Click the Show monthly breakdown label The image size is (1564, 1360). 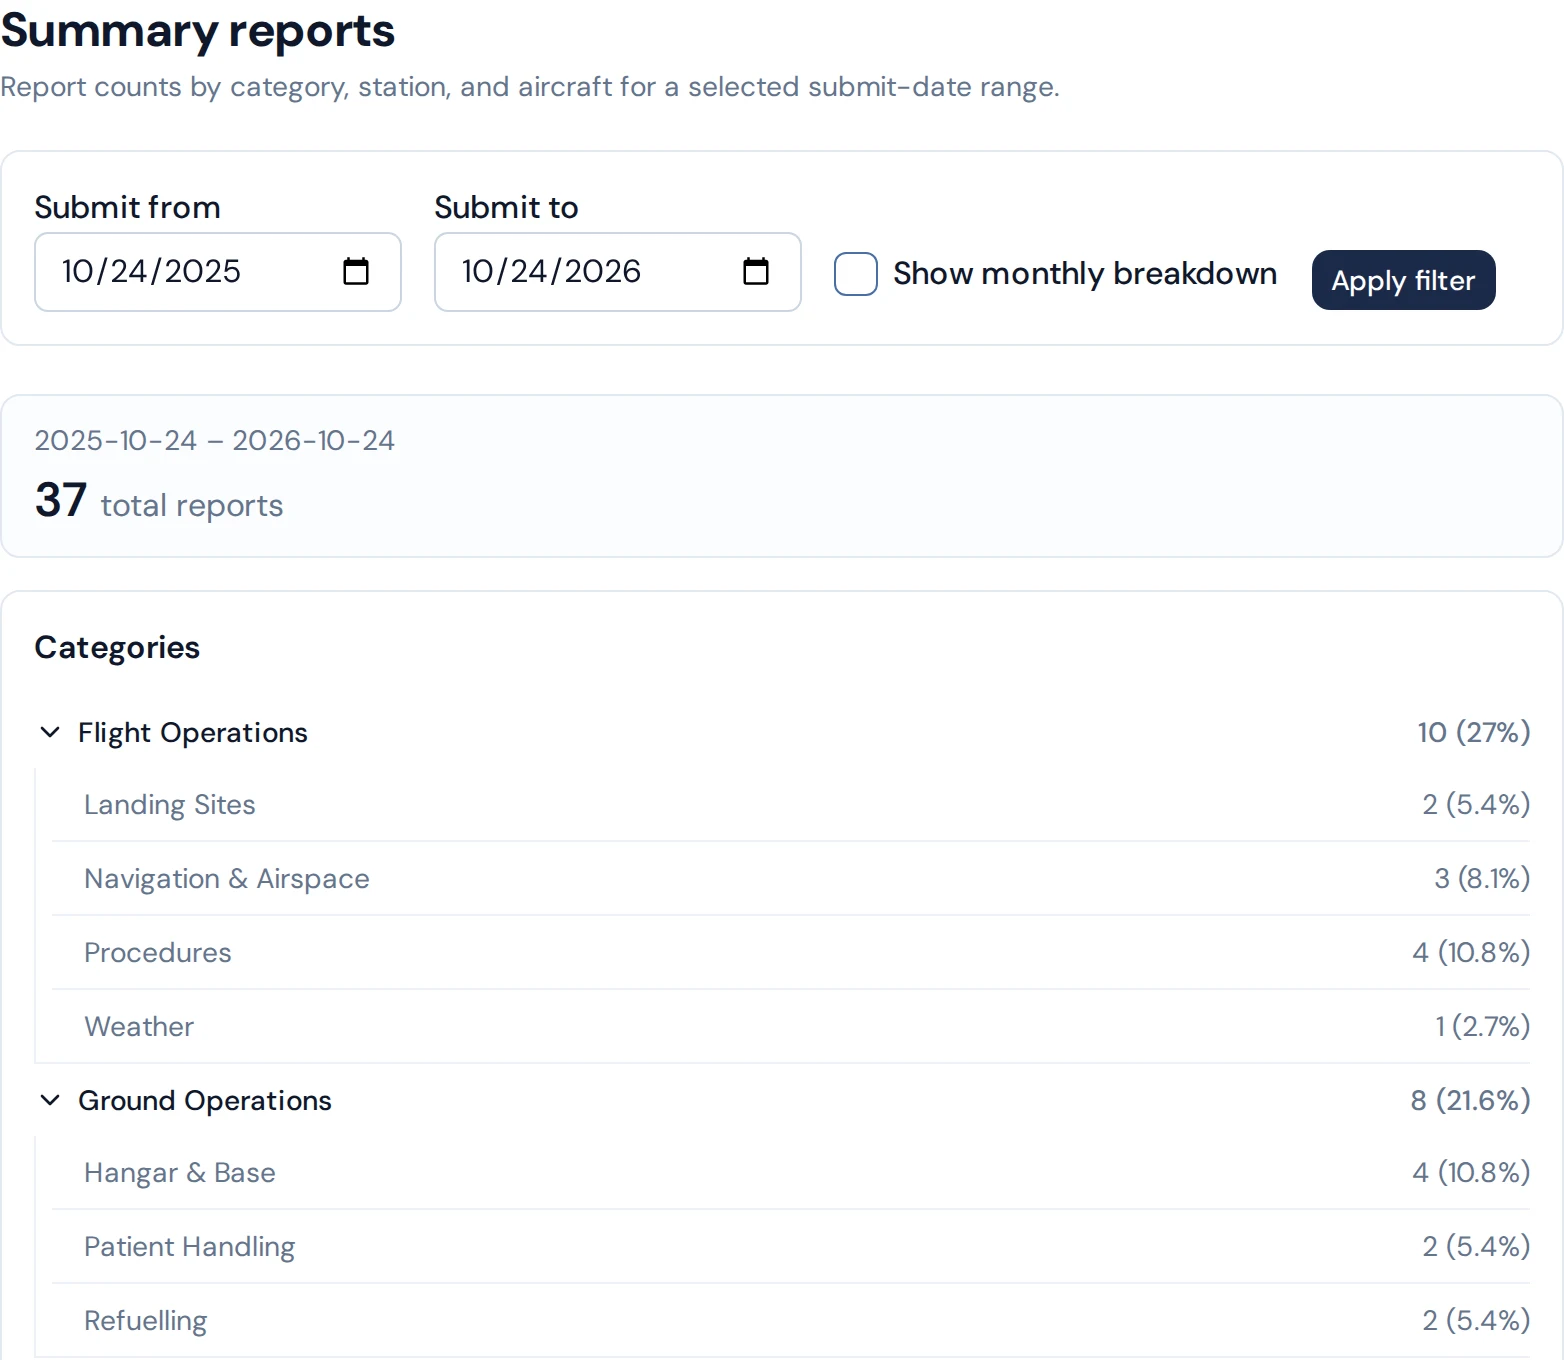click(x=1085, y=274)
